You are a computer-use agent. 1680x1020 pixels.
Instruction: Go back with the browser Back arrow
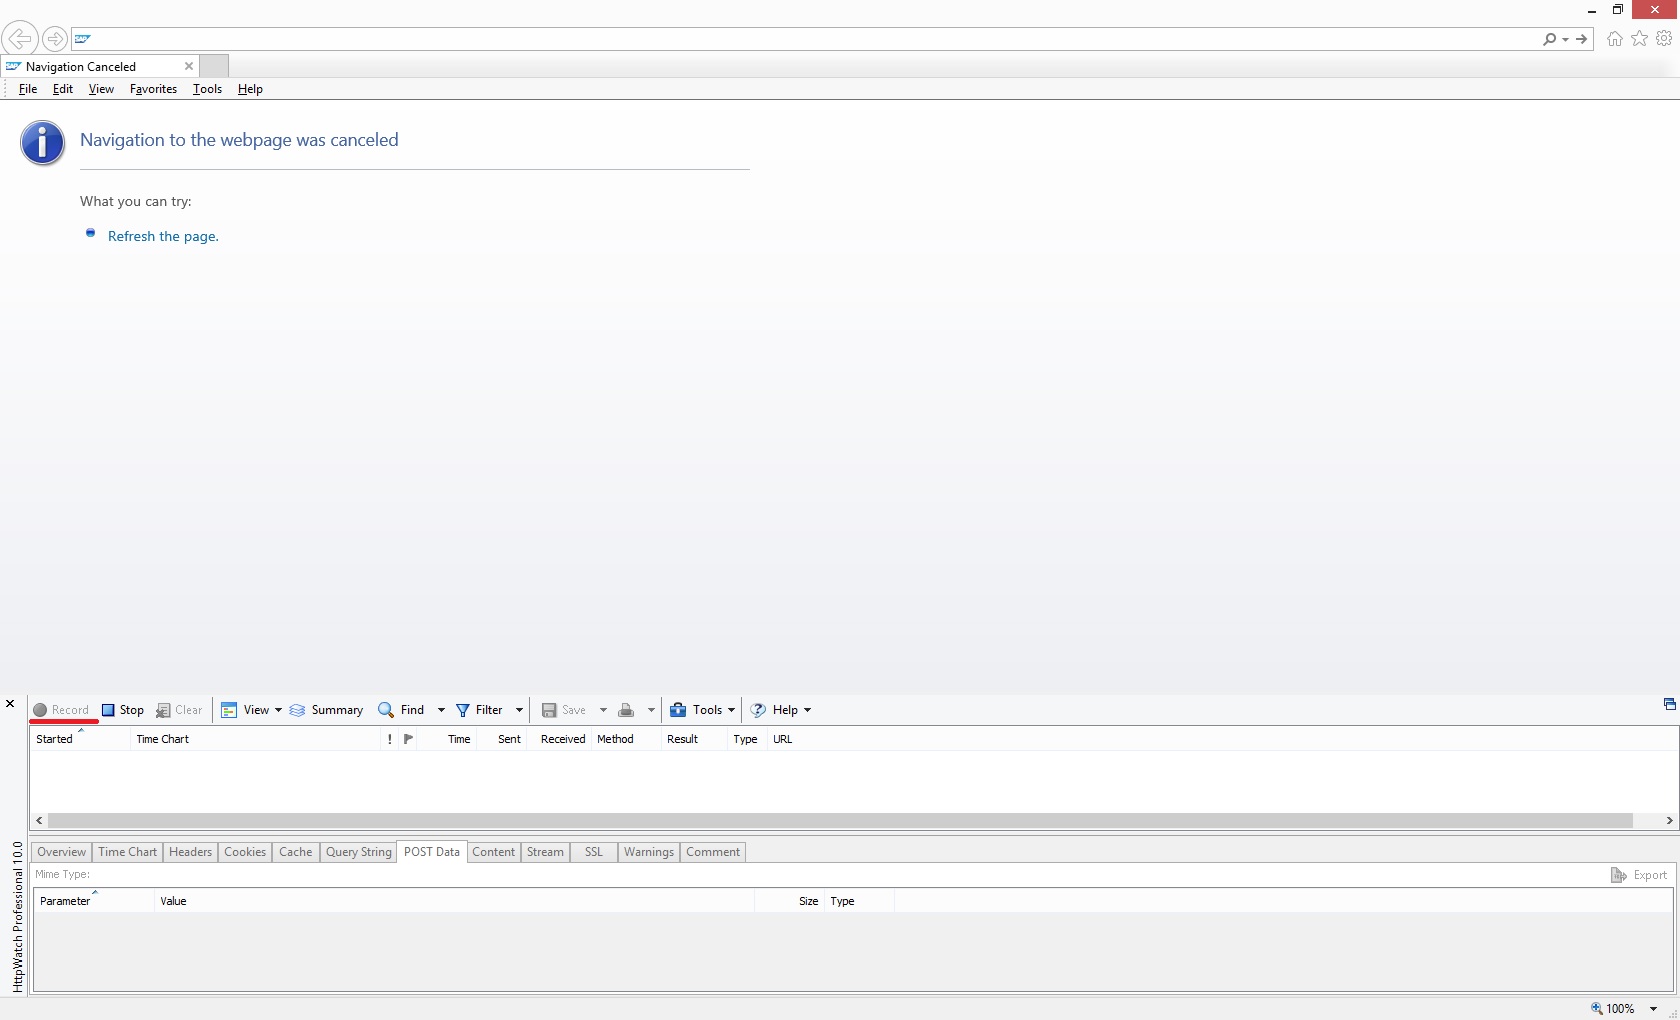(x=20, y=39)
